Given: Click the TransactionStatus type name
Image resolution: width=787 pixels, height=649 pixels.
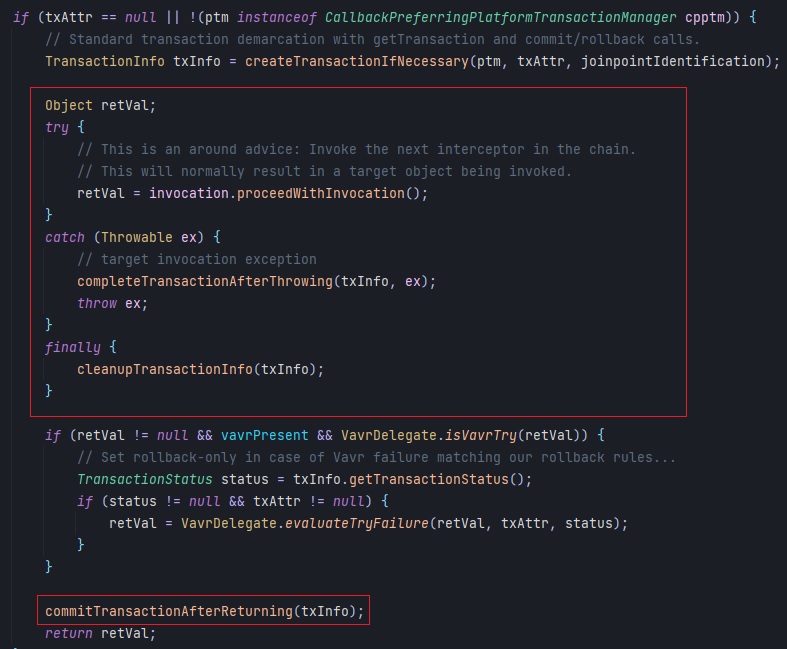Looking at the screenshot, I should [x=145, y=479].
